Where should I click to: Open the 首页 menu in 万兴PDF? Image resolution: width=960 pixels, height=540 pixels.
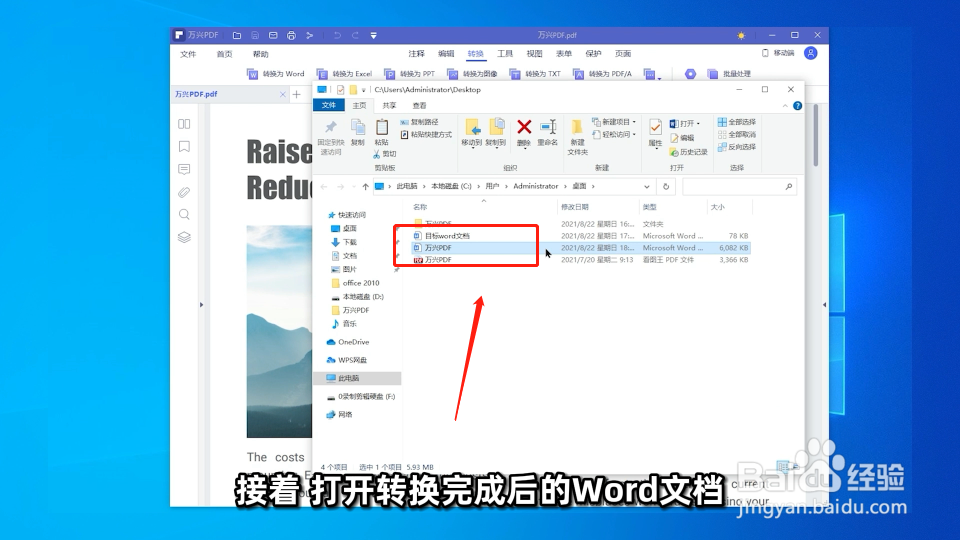tap(224, 54)
